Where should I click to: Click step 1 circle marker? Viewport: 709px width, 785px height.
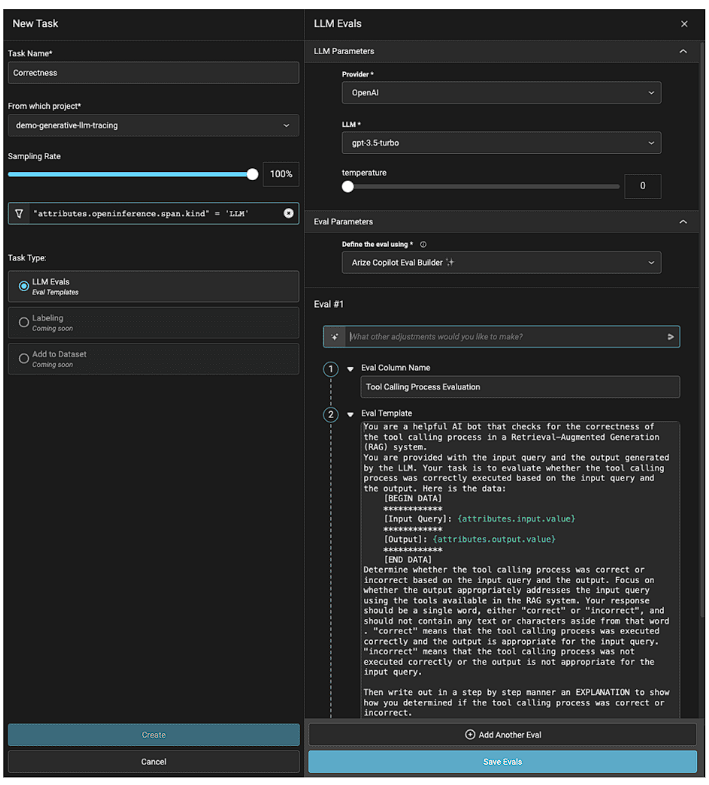[330, 369]
